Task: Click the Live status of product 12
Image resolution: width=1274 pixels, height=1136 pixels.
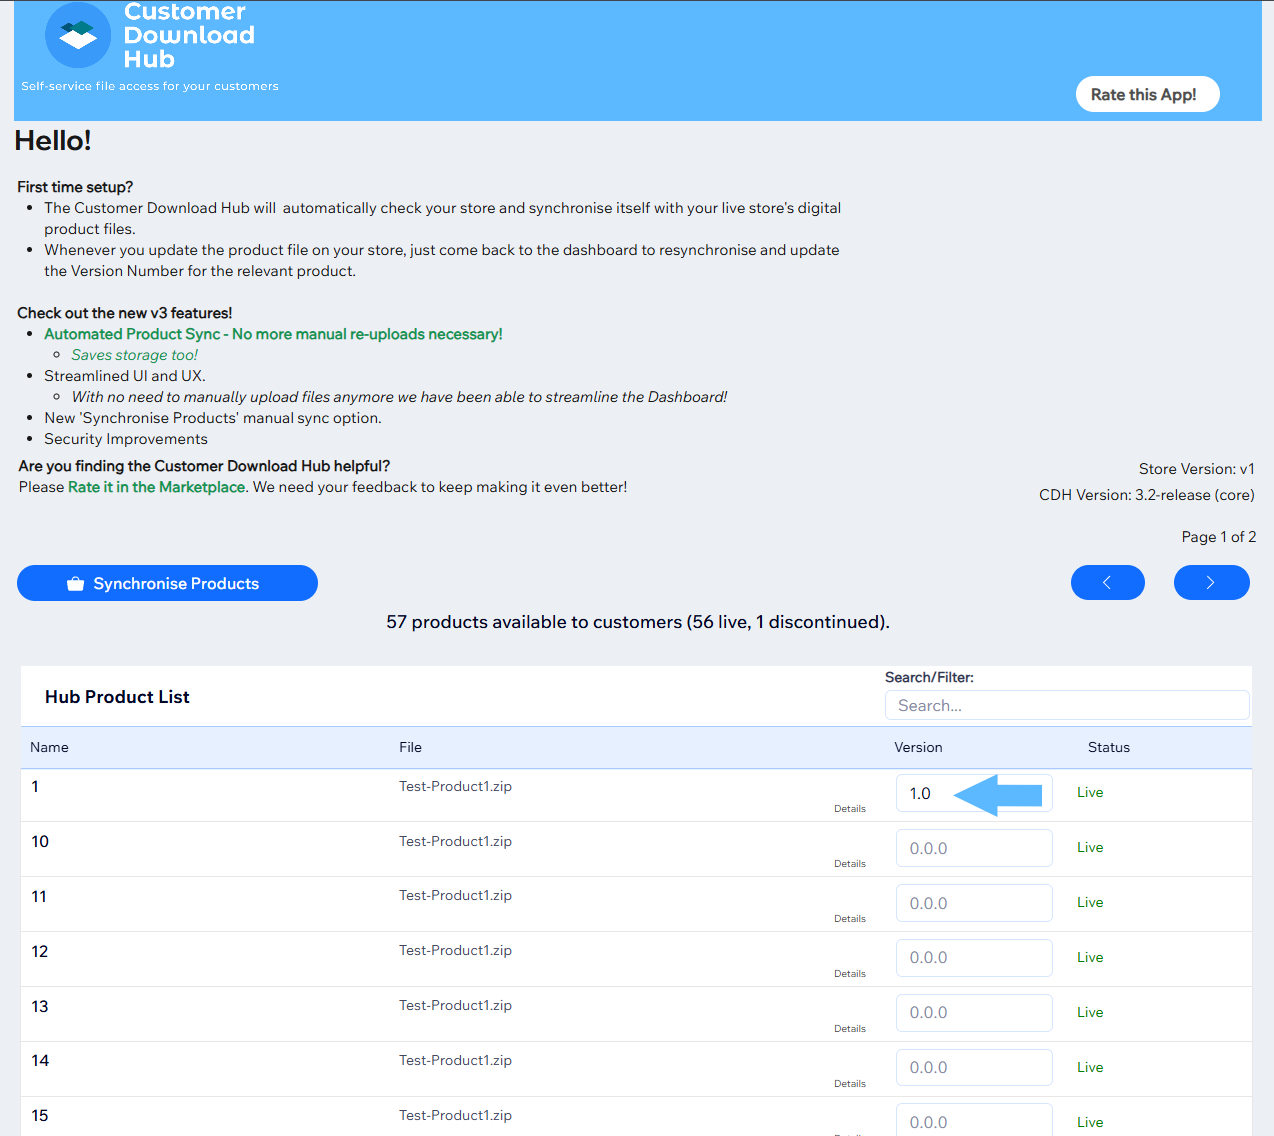Action: (x=1090, y=957)
